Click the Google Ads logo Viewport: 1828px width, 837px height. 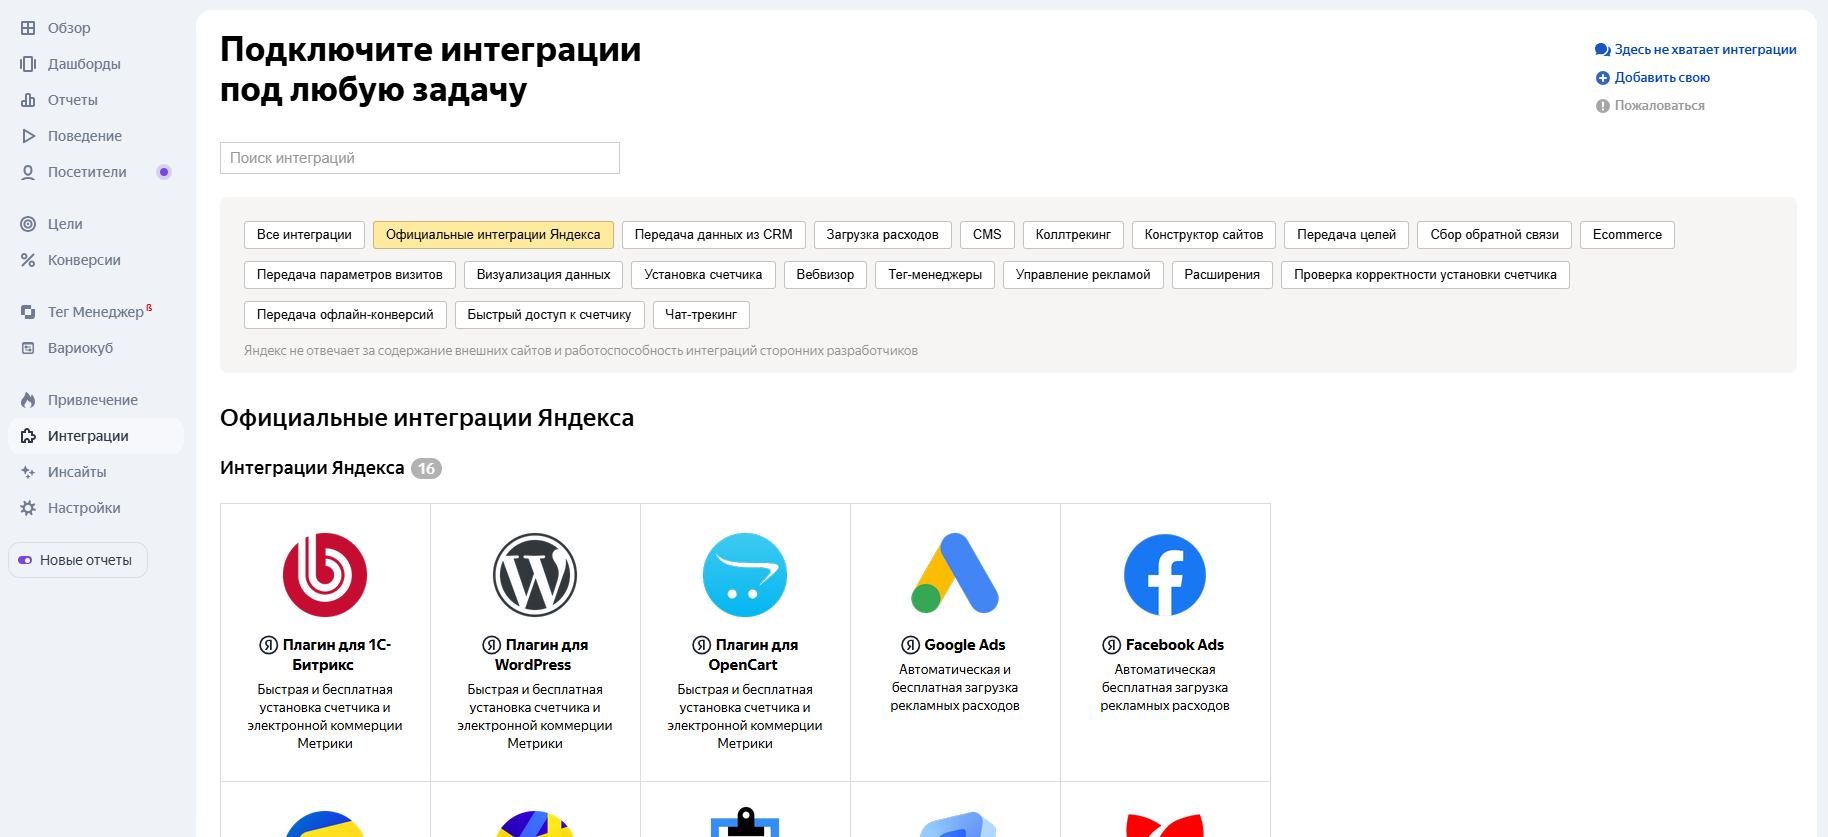(955, 573)
